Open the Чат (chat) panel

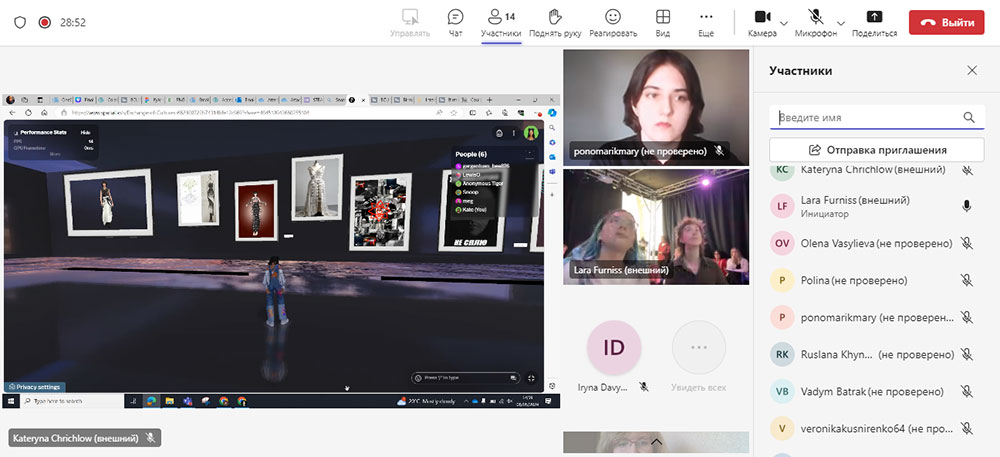pos(455,17)
